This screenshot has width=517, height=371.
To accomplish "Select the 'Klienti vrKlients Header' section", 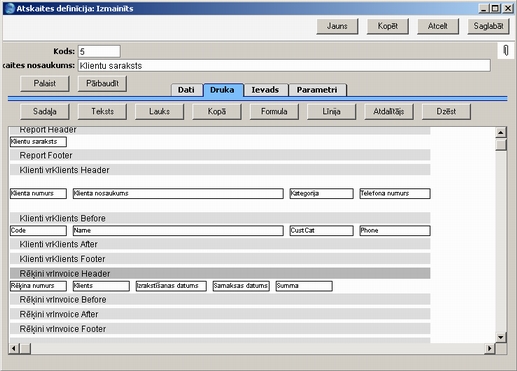I will coord(220,170).
